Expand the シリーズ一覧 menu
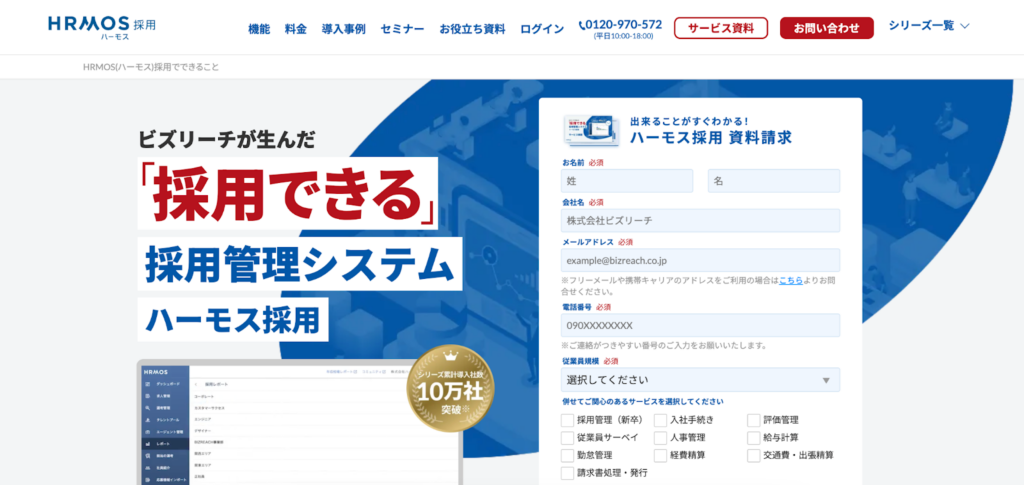Image resolution: width=1024 pixels, height=485 pixels. pos(929,27)
